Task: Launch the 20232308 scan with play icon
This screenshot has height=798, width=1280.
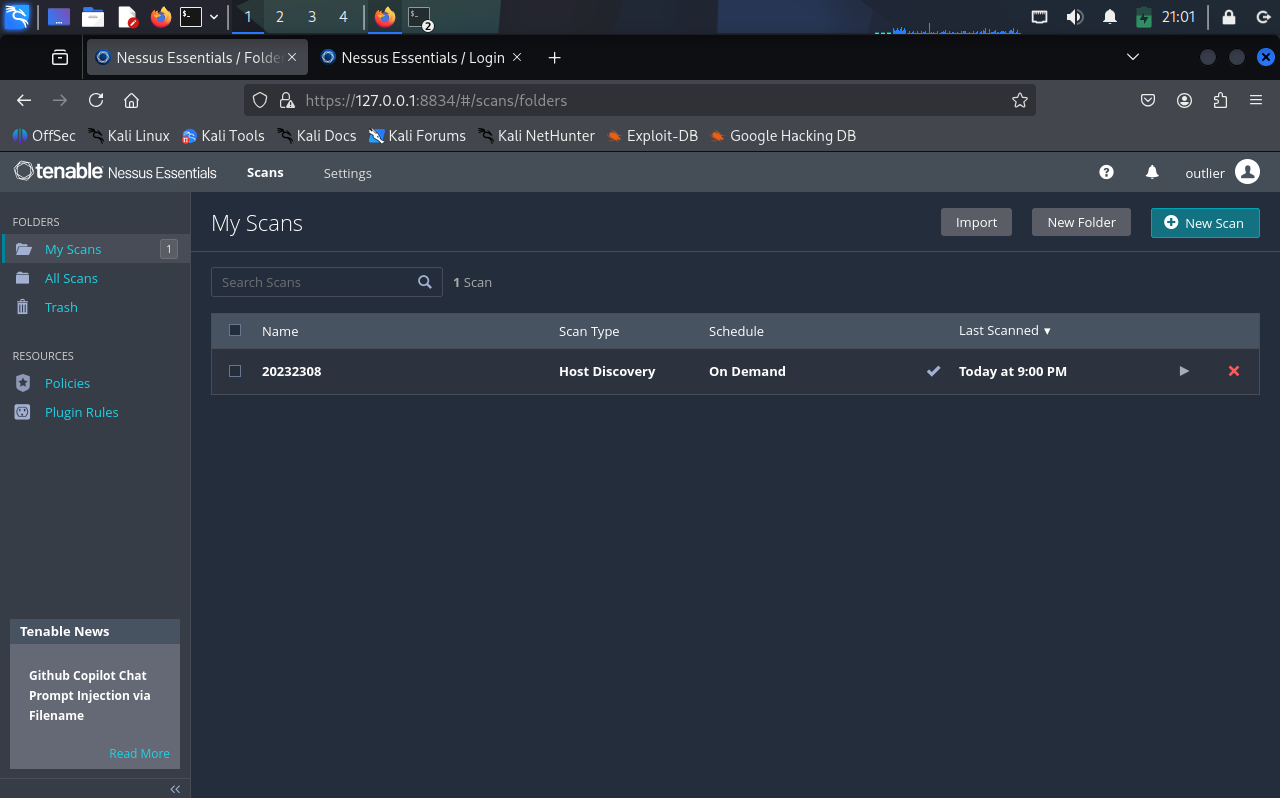Action: 1184,371
